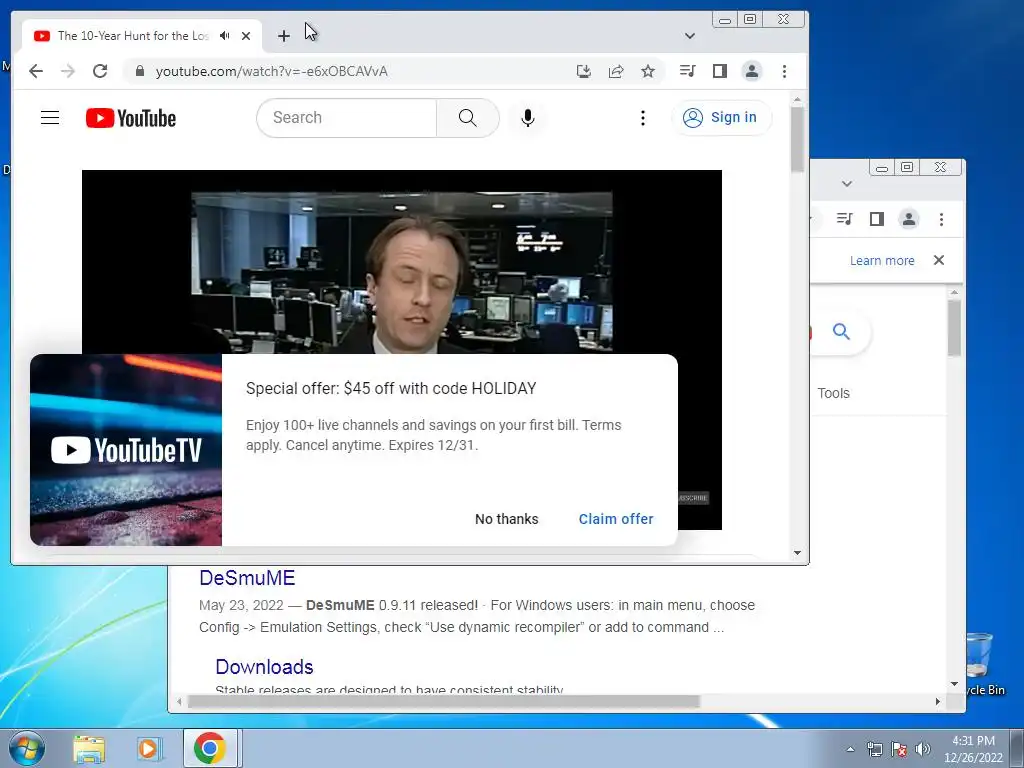Reload the YouTube page
Screen dimensions: 1024x768
tap(100, 71)
